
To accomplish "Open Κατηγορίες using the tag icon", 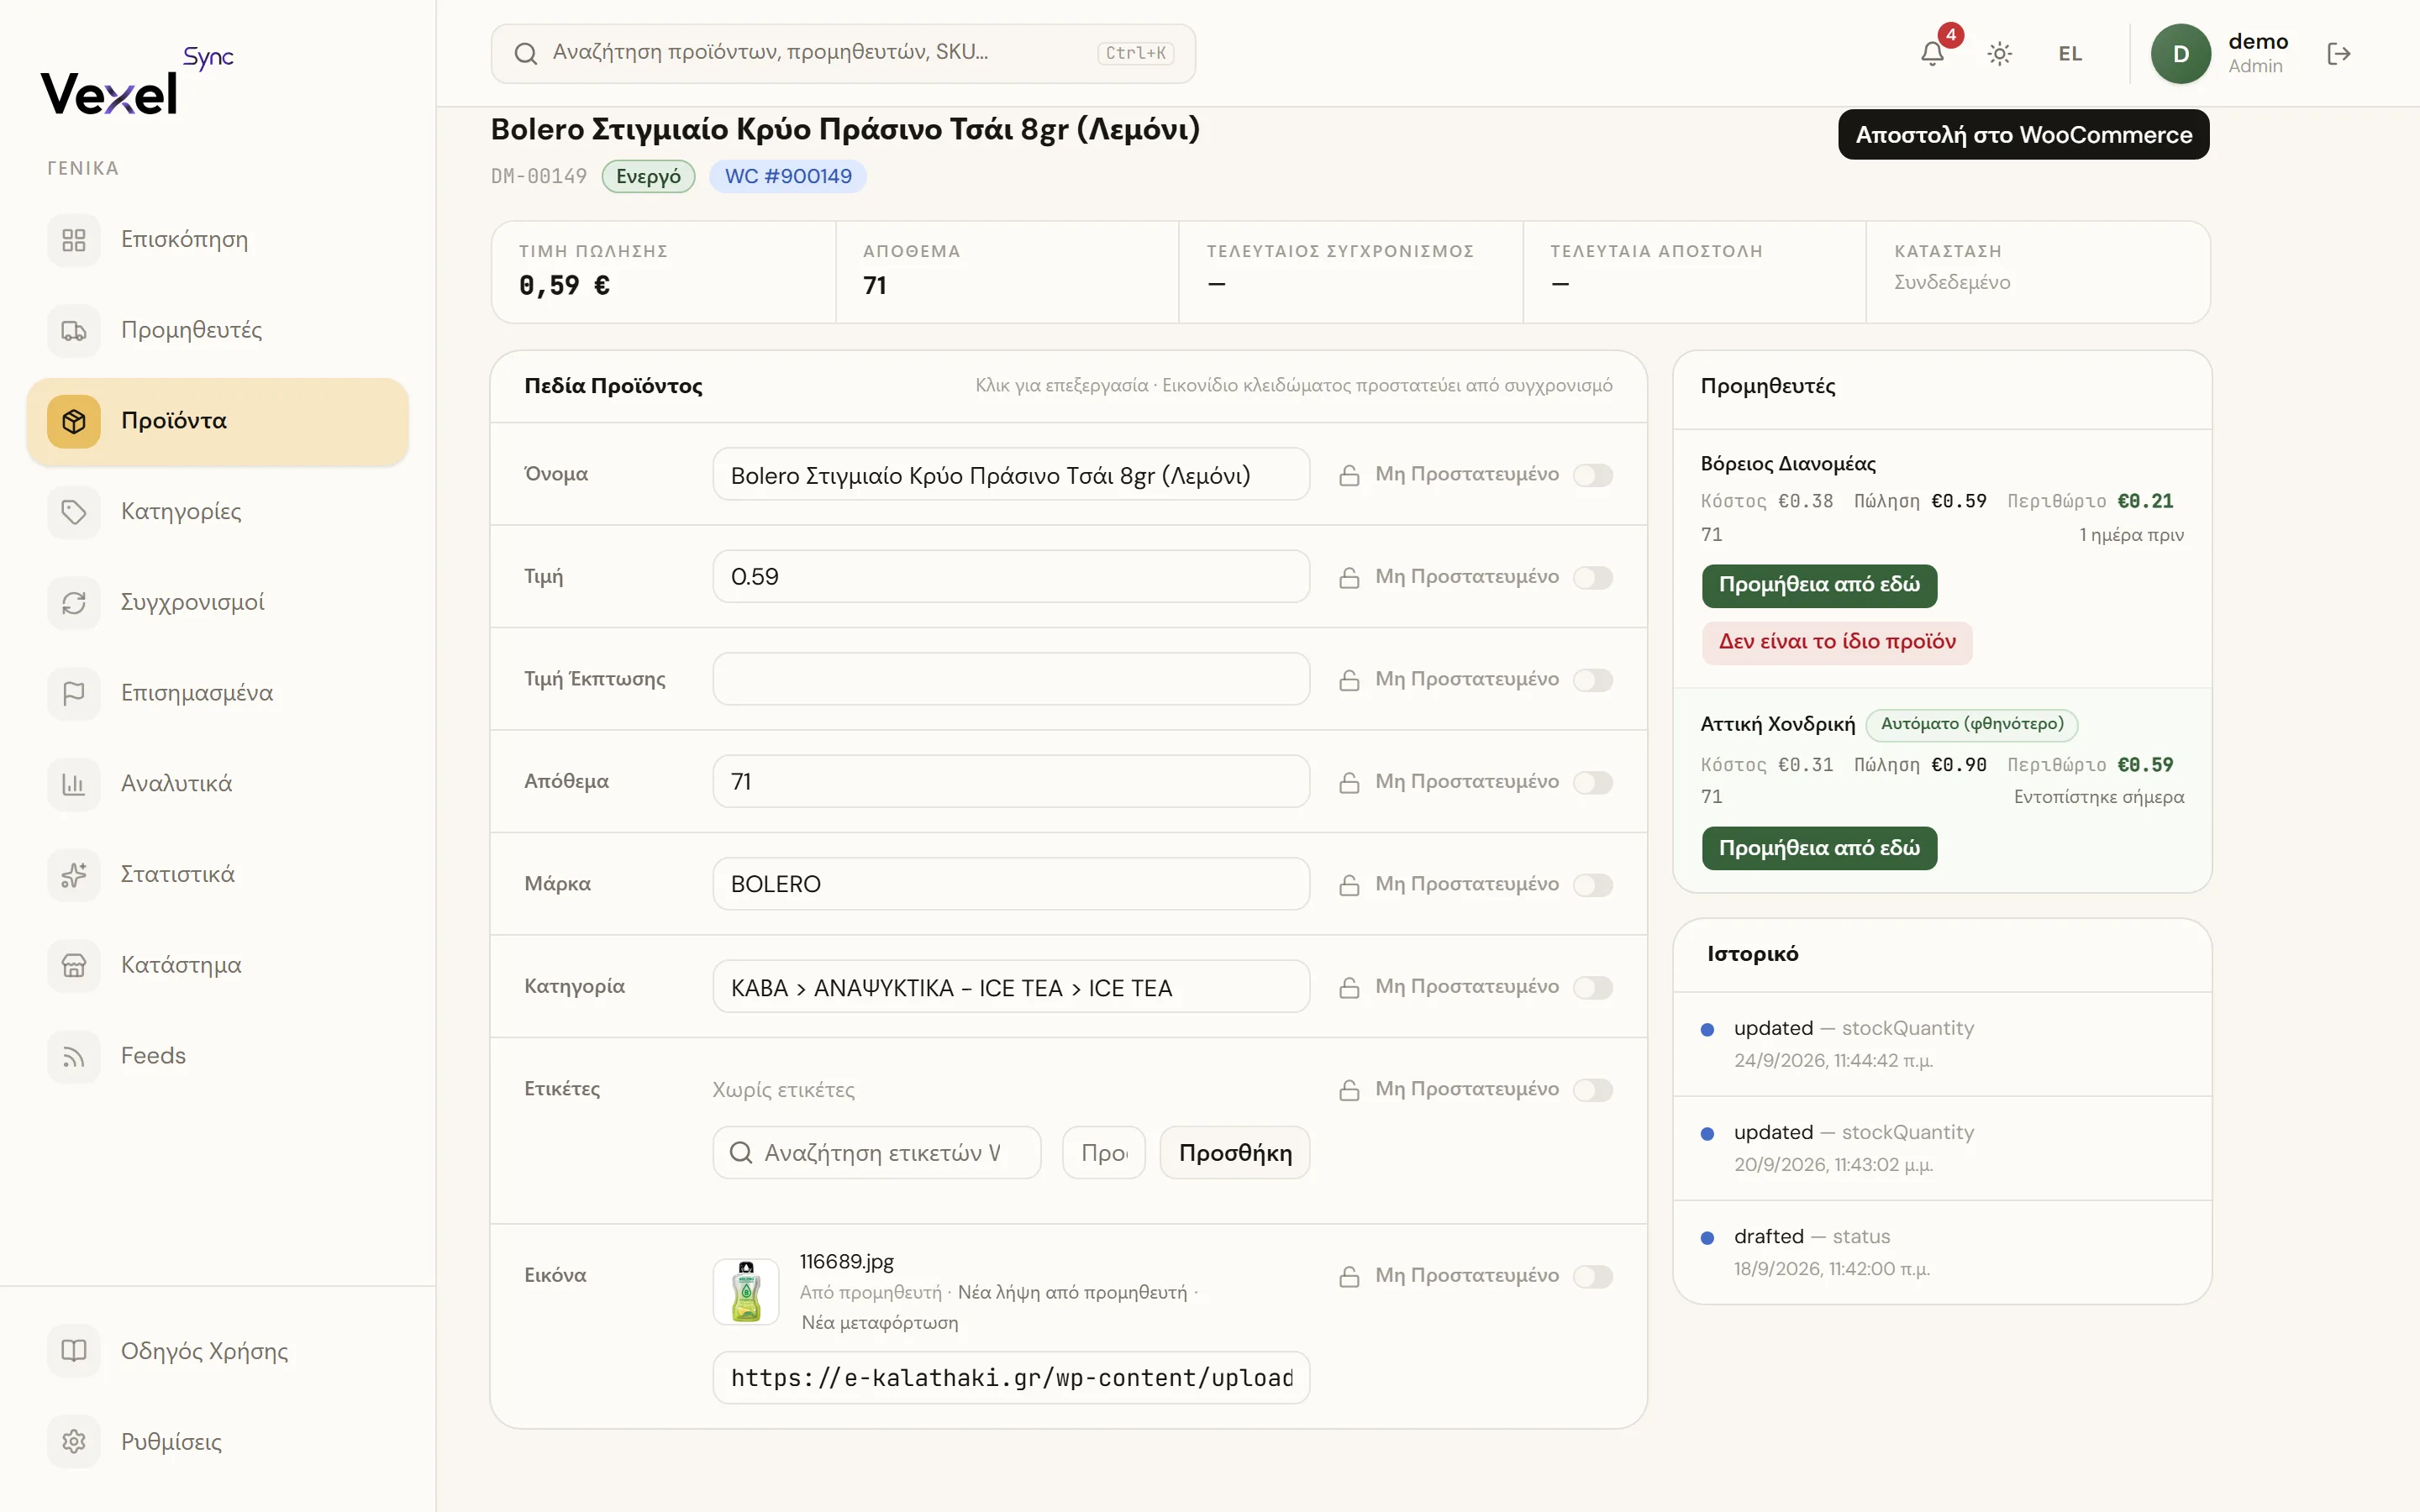I will click(74, 512).
